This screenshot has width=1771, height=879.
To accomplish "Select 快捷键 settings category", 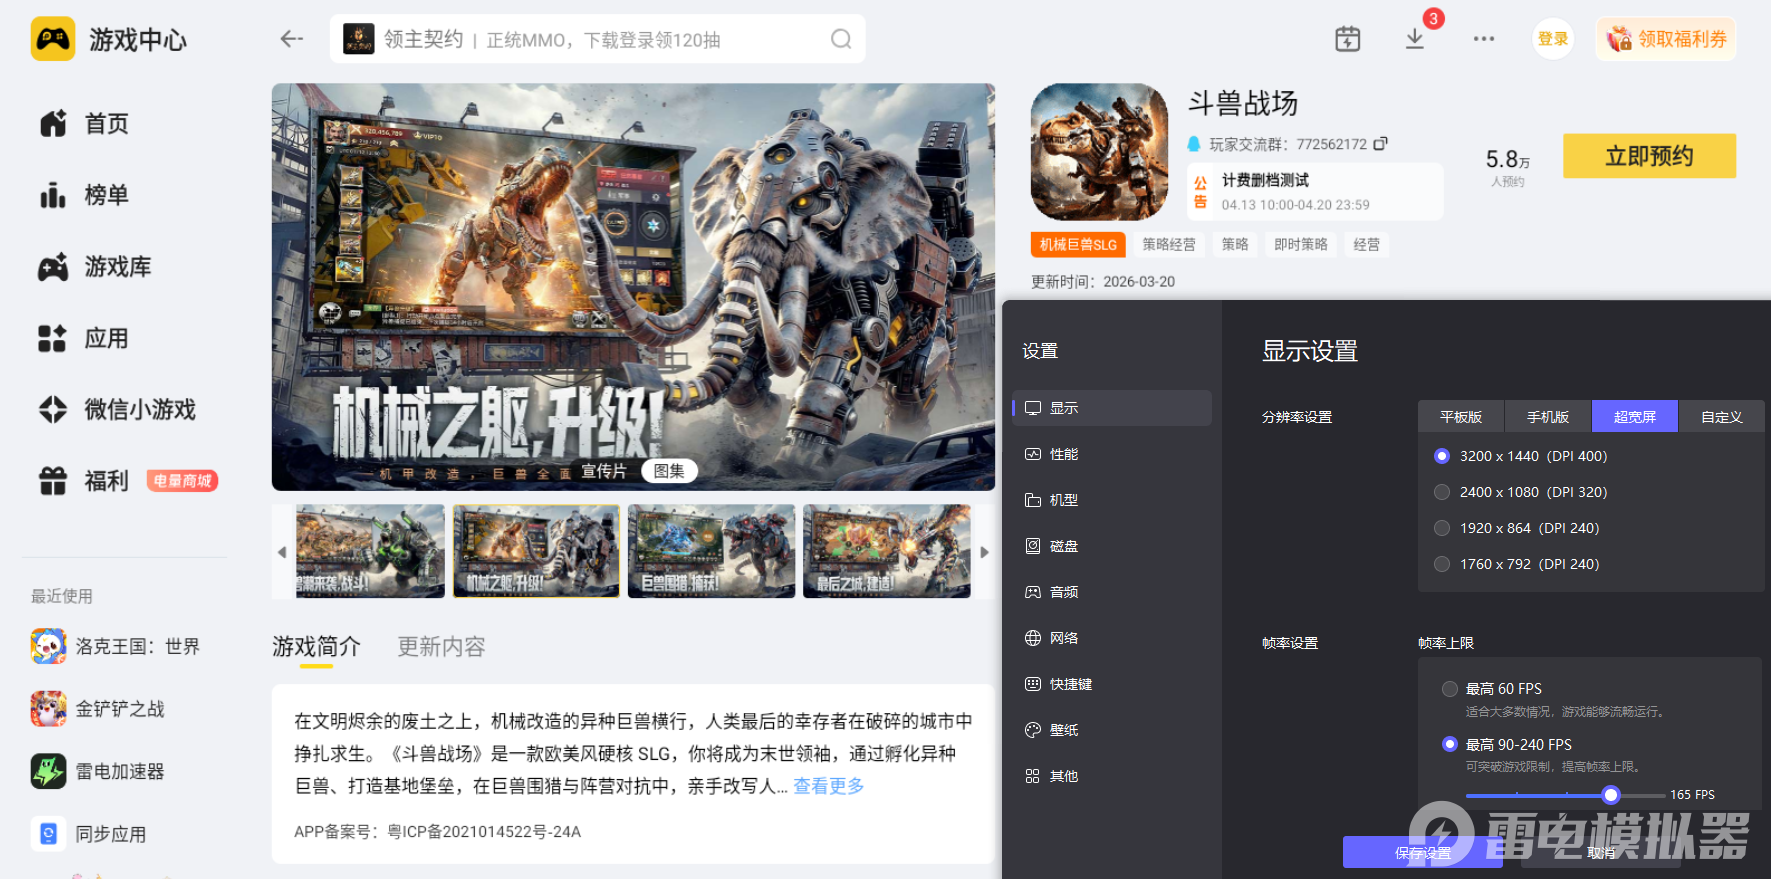I will coord(1112,684).
